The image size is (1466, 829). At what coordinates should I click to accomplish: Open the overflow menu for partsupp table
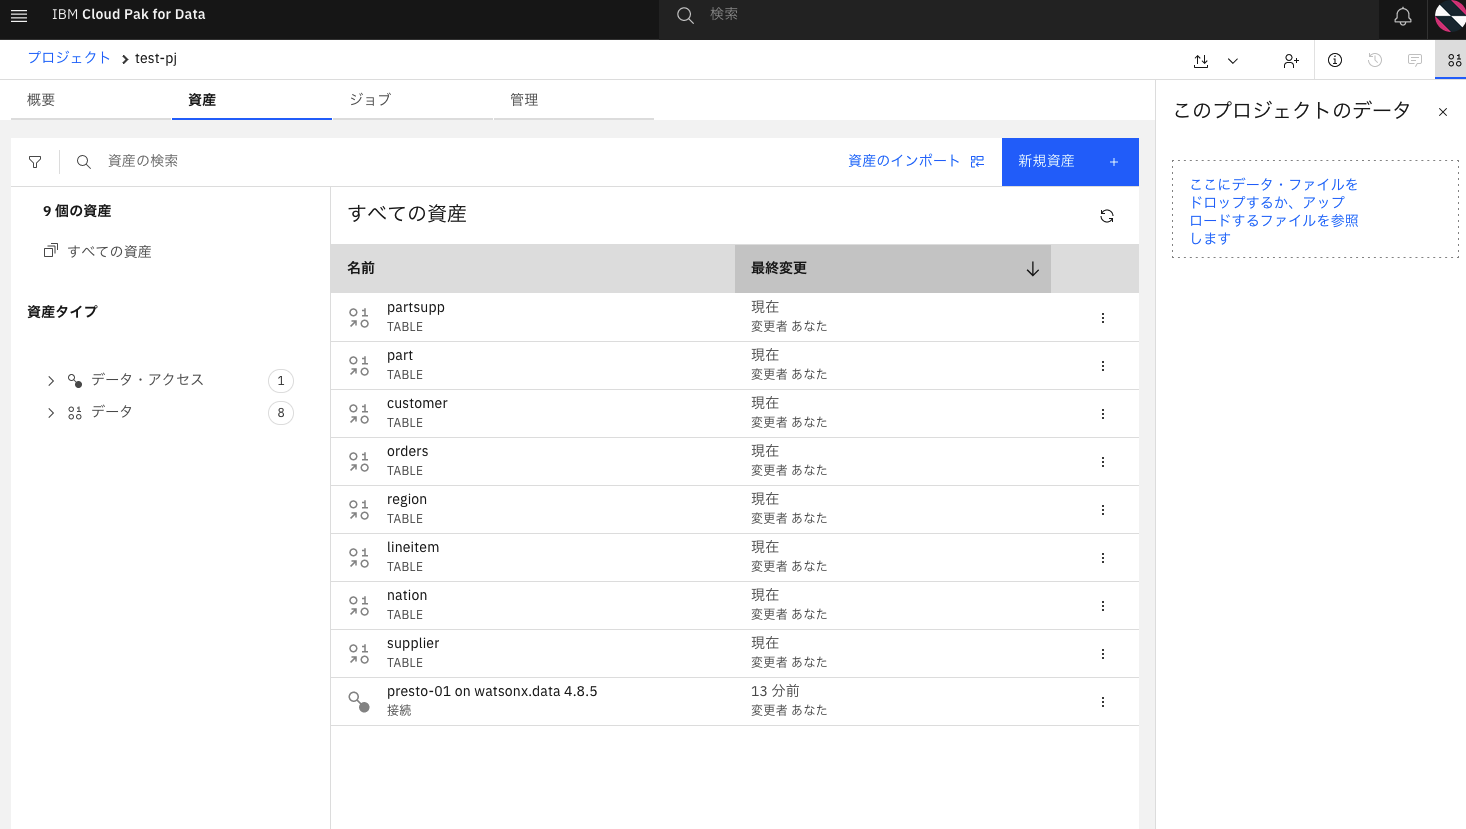pos(1103,317)
